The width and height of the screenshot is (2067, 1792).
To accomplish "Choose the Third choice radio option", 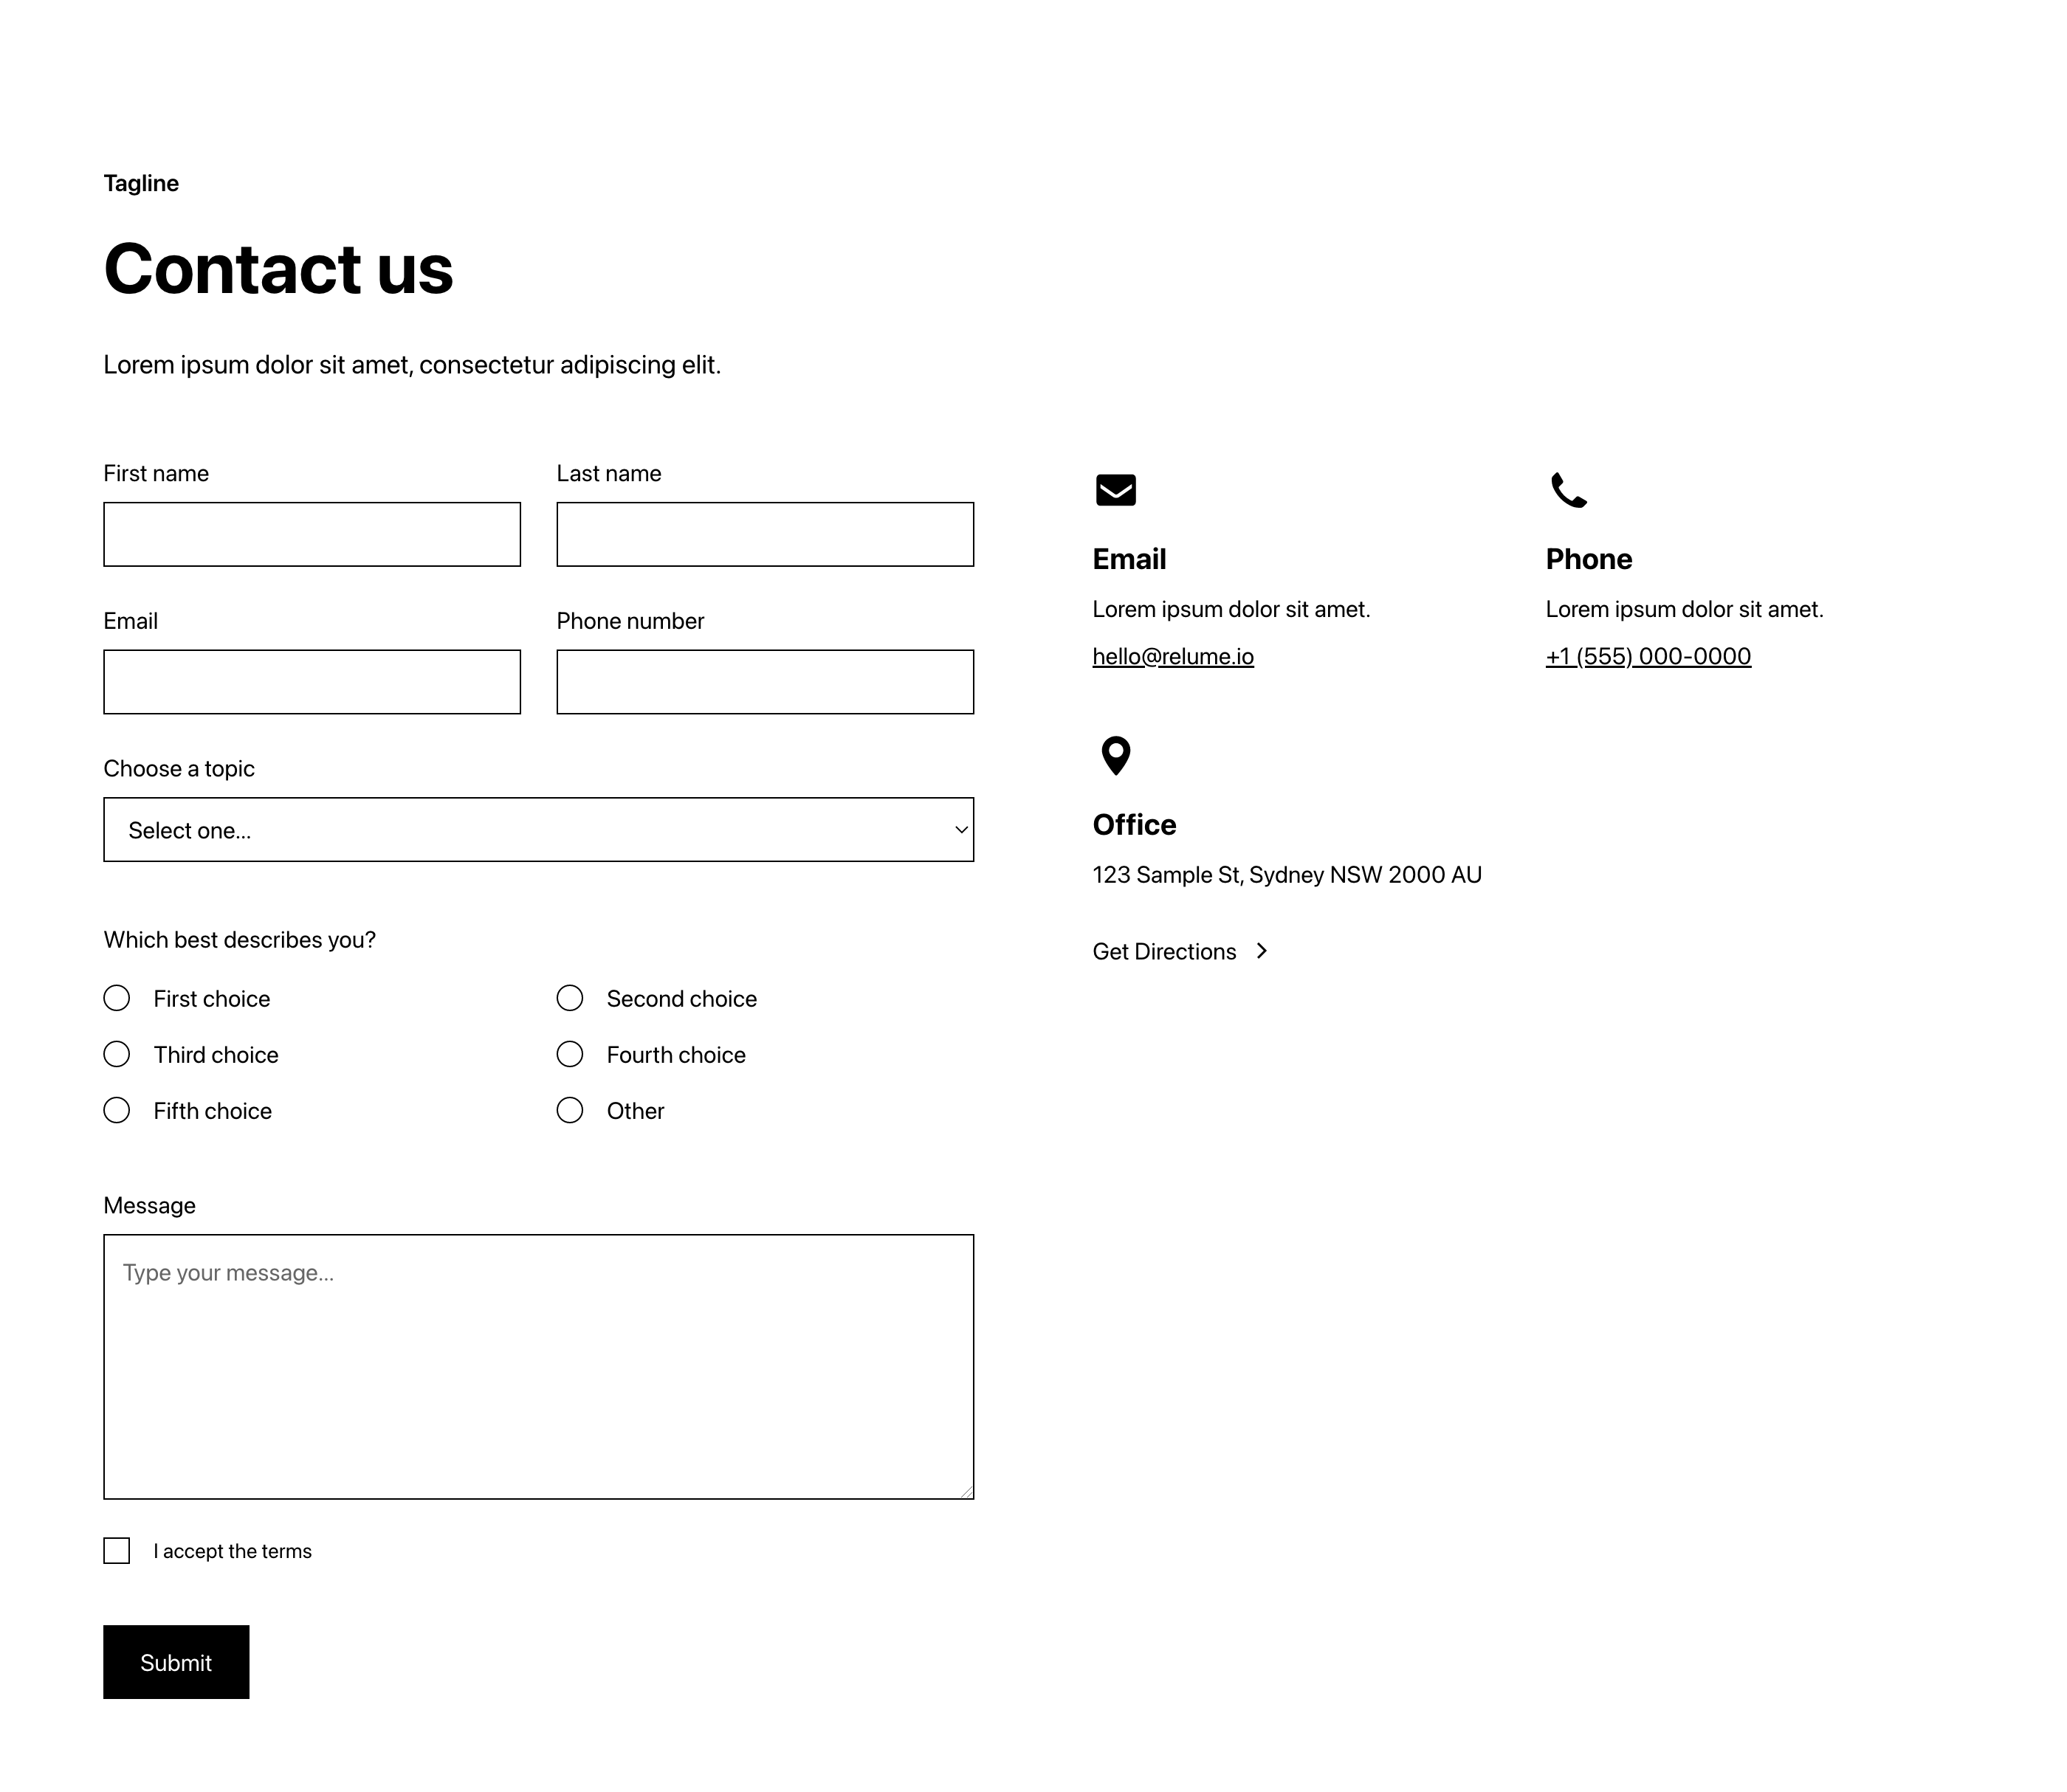I will pos(117,1054).
